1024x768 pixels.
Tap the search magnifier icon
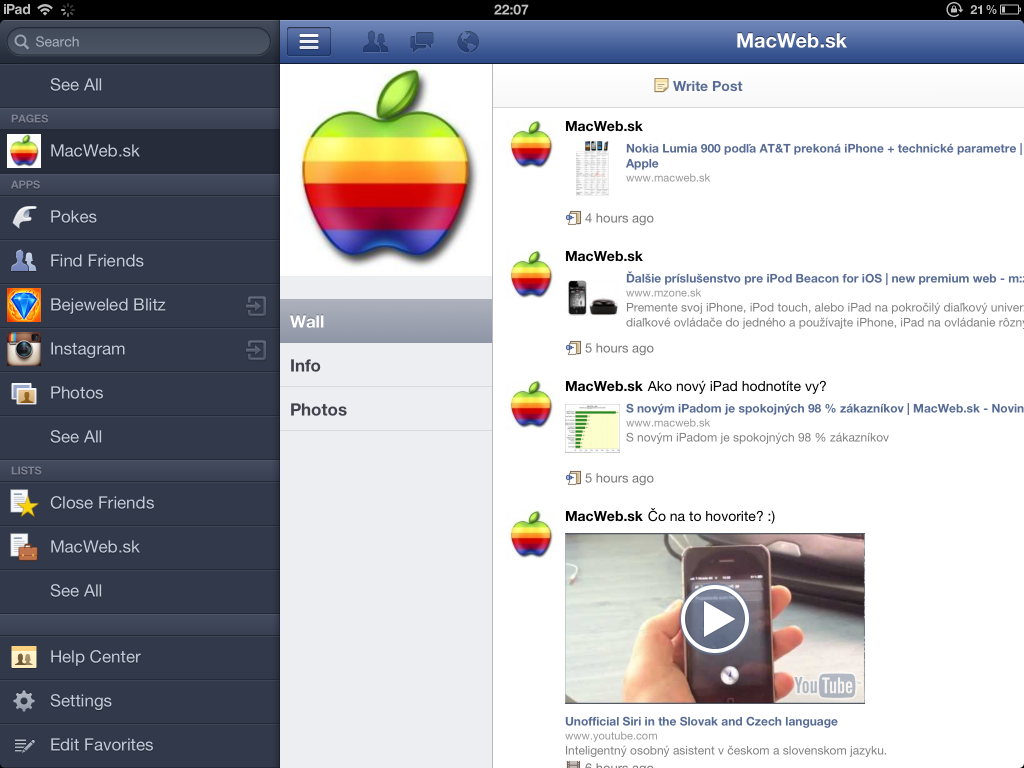click(x=22, y=42)
